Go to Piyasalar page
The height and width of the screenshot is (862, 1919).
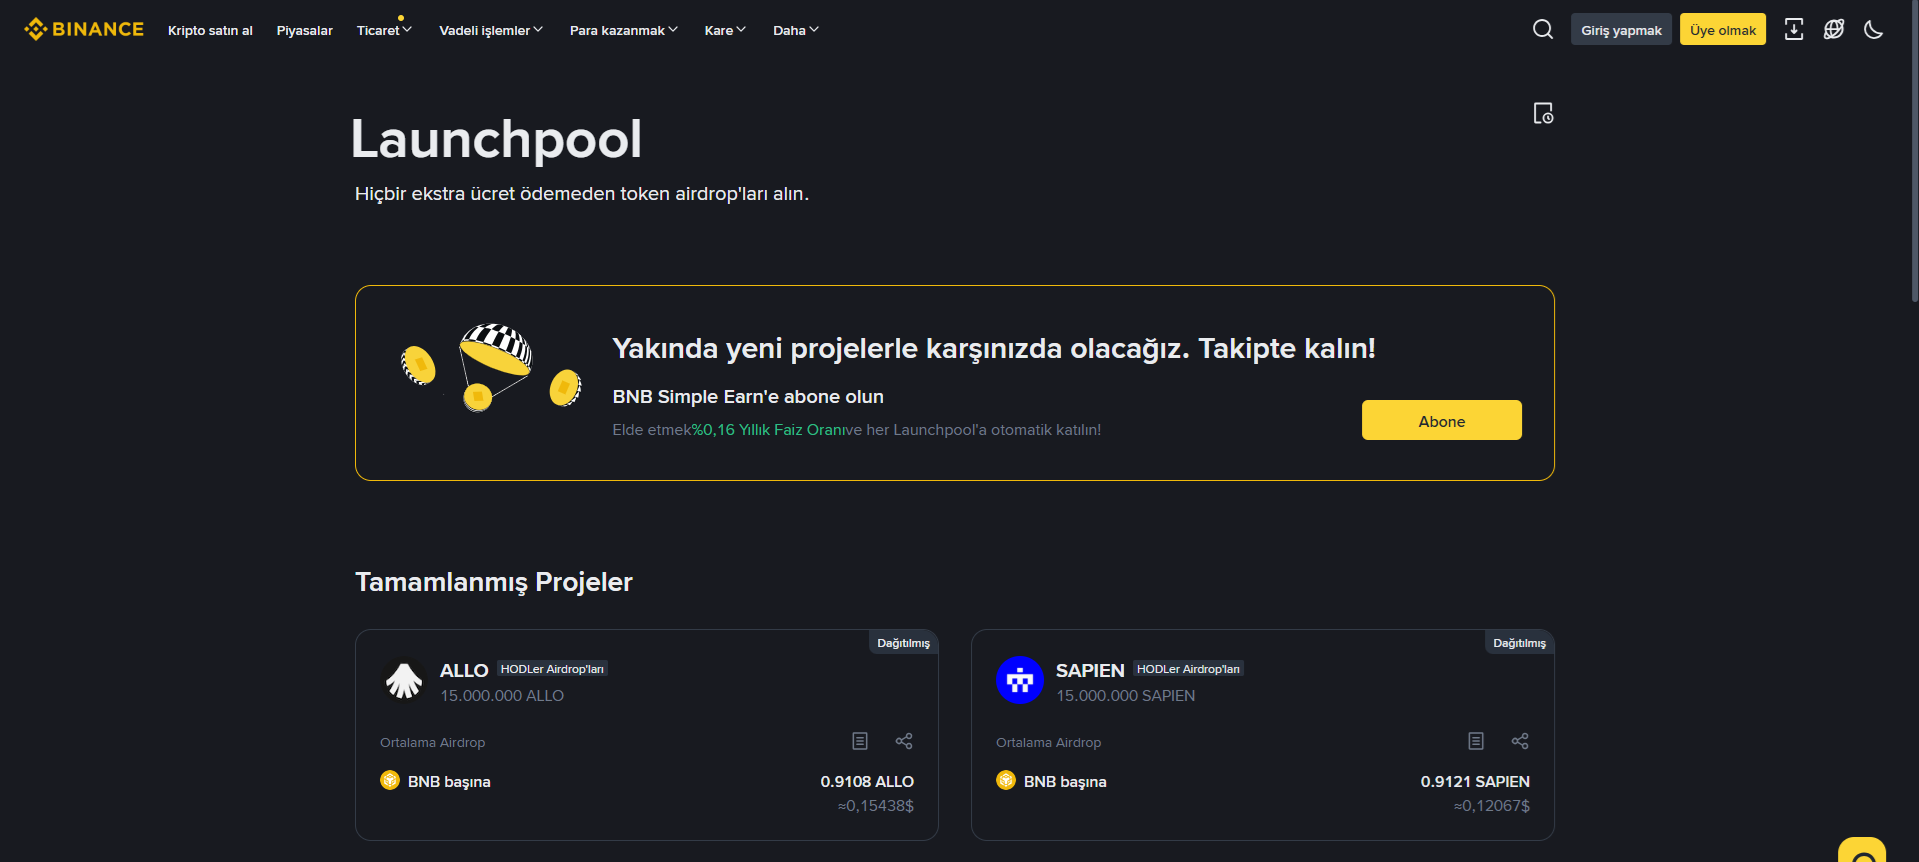click(305, 30)
